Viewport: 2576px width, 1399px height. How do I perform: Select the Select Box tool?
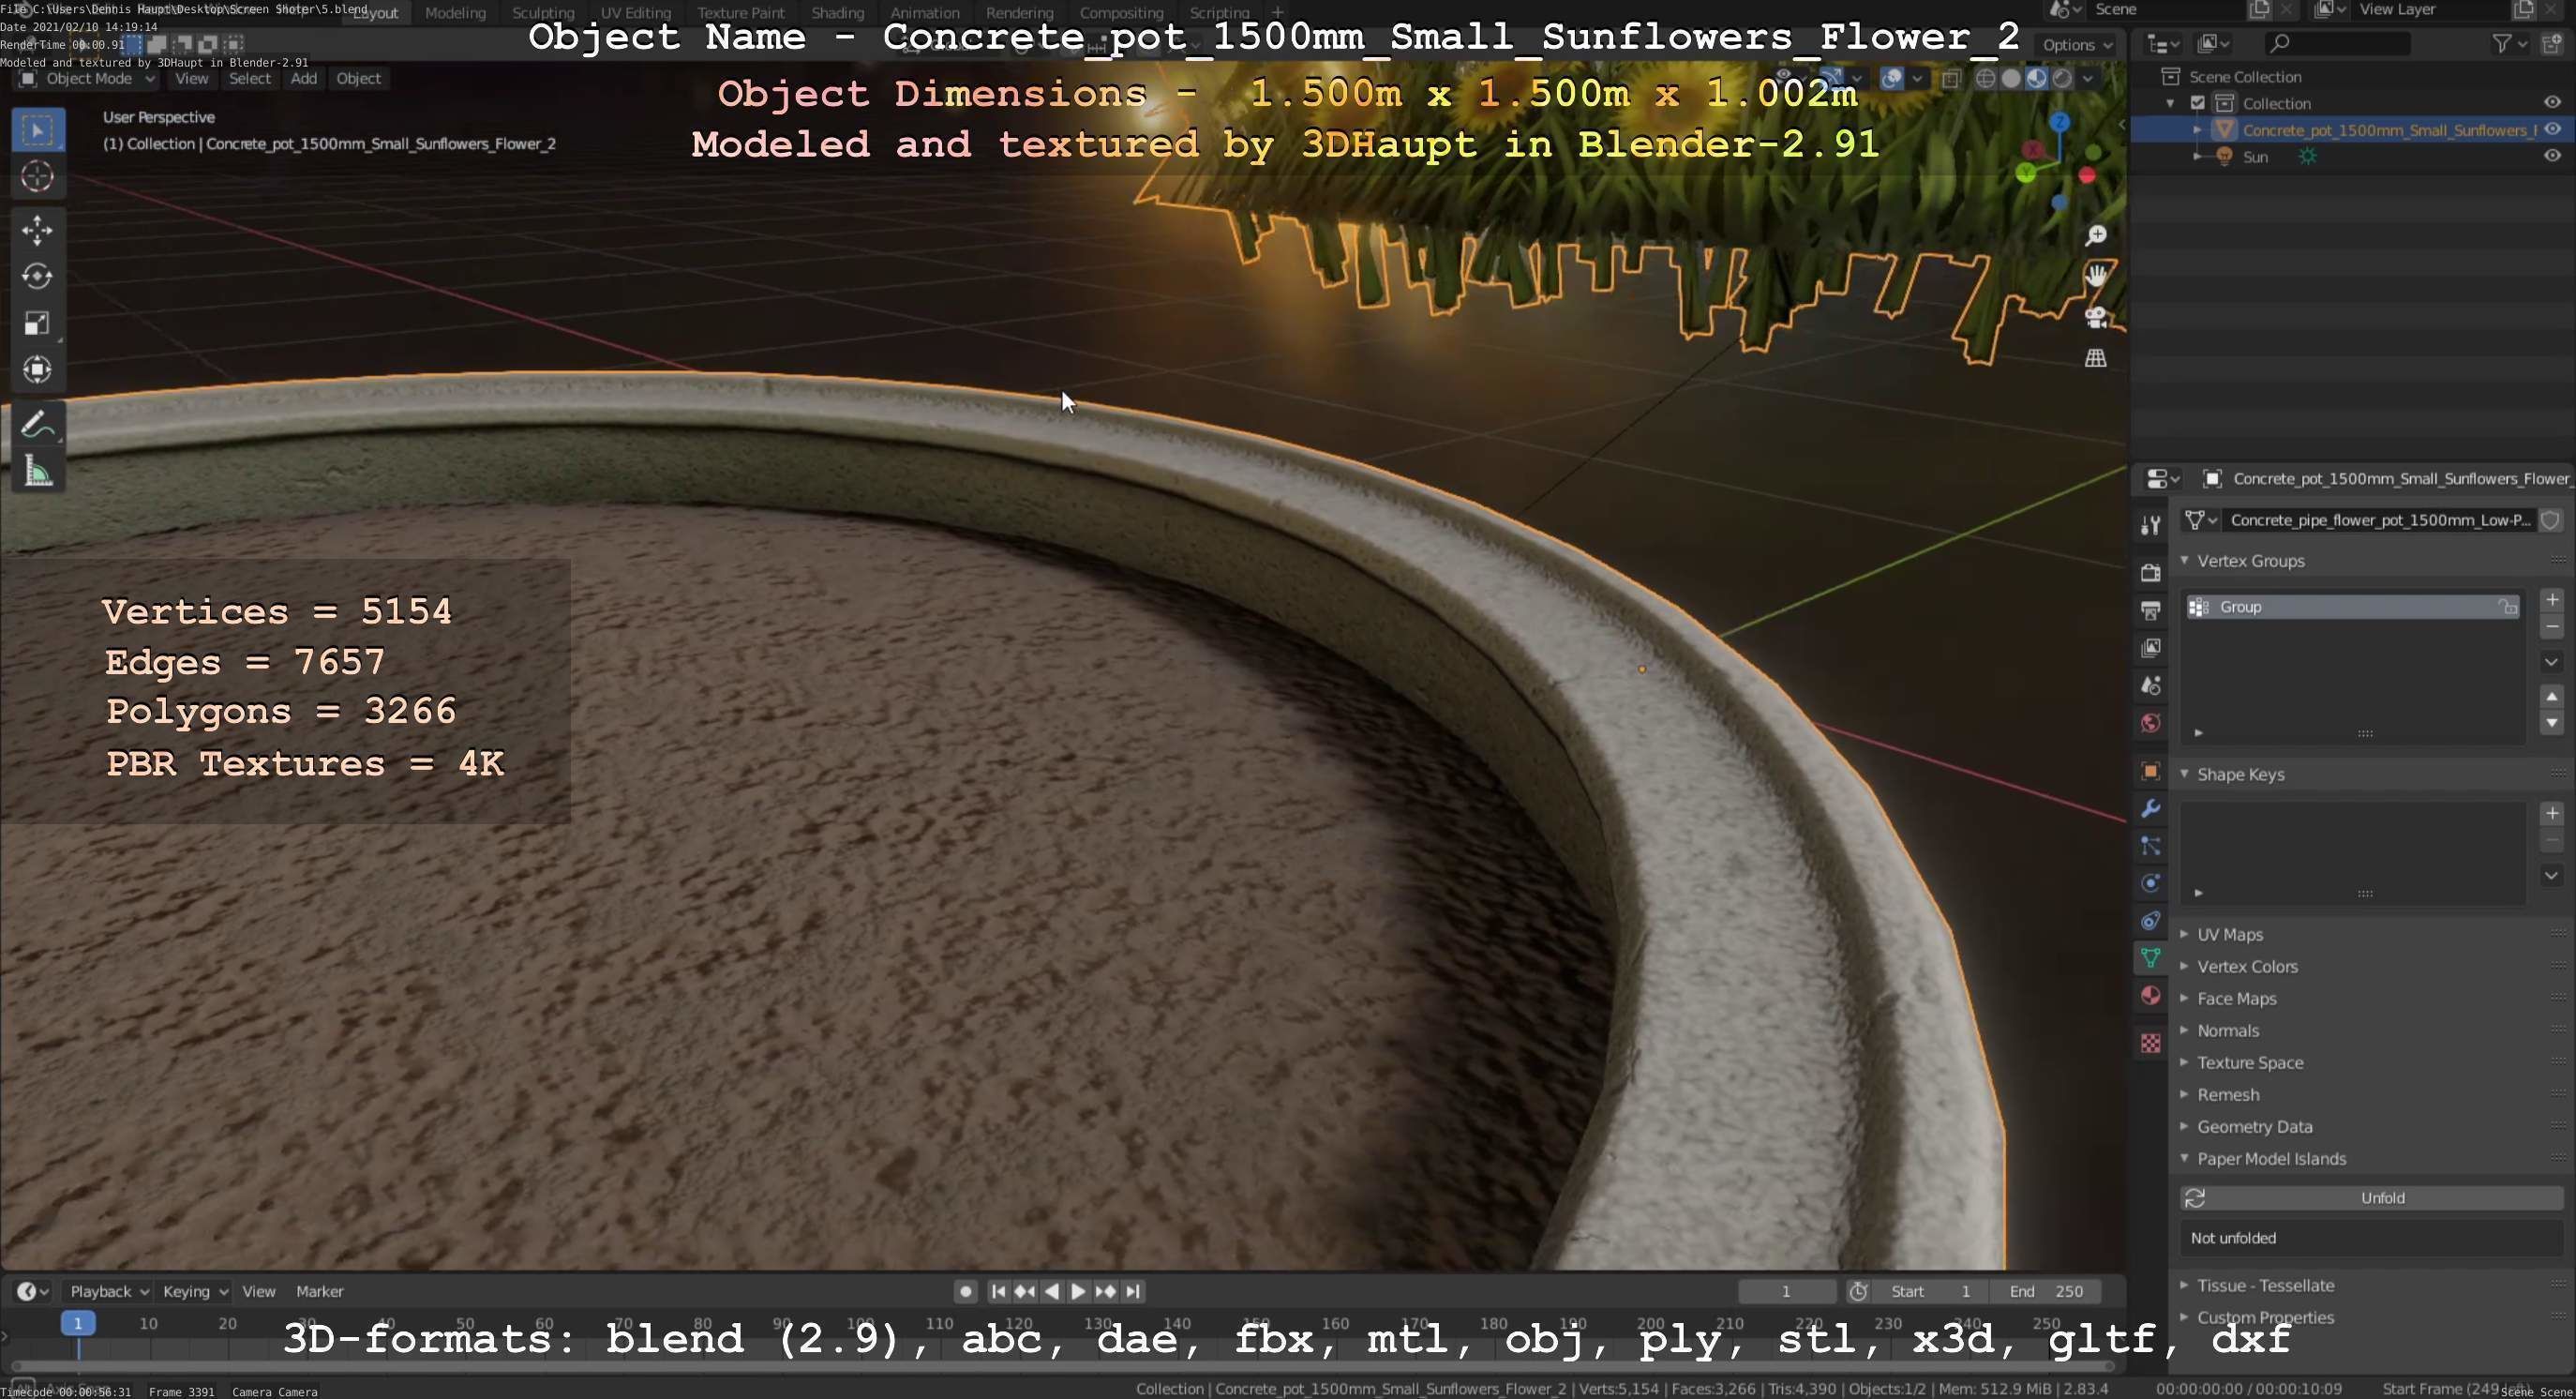[37, 131]
